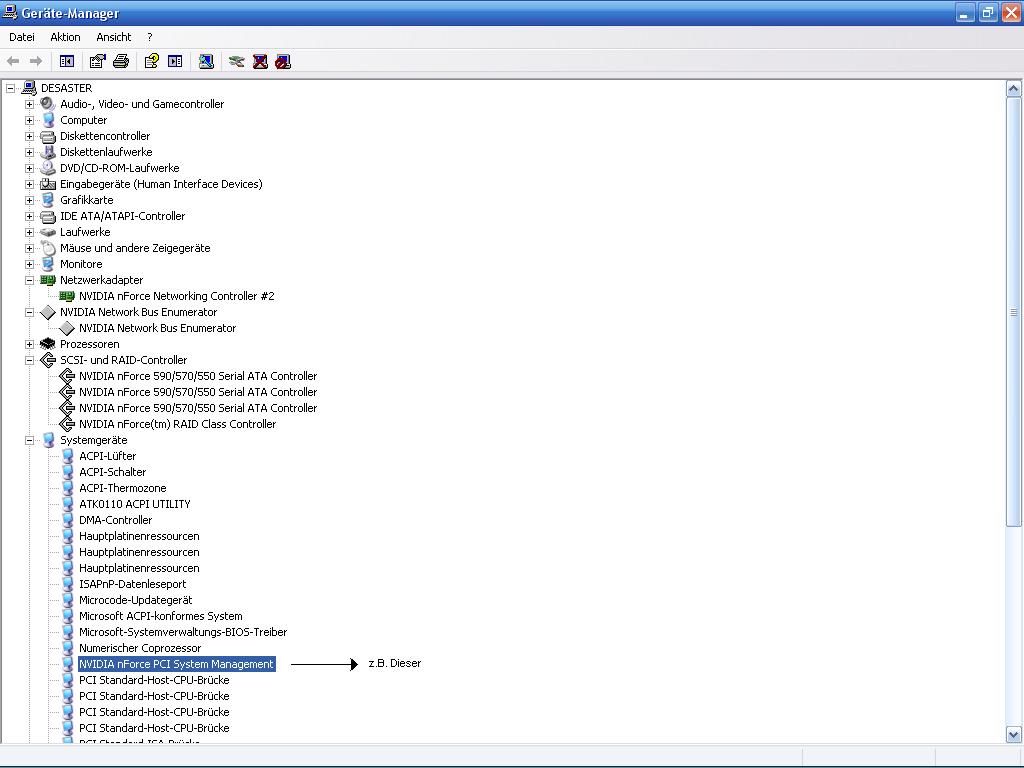Click the SCSI- und RAID-Controller icon
The width and height of the screenshot is (1024, 768).
coord(48,360)
